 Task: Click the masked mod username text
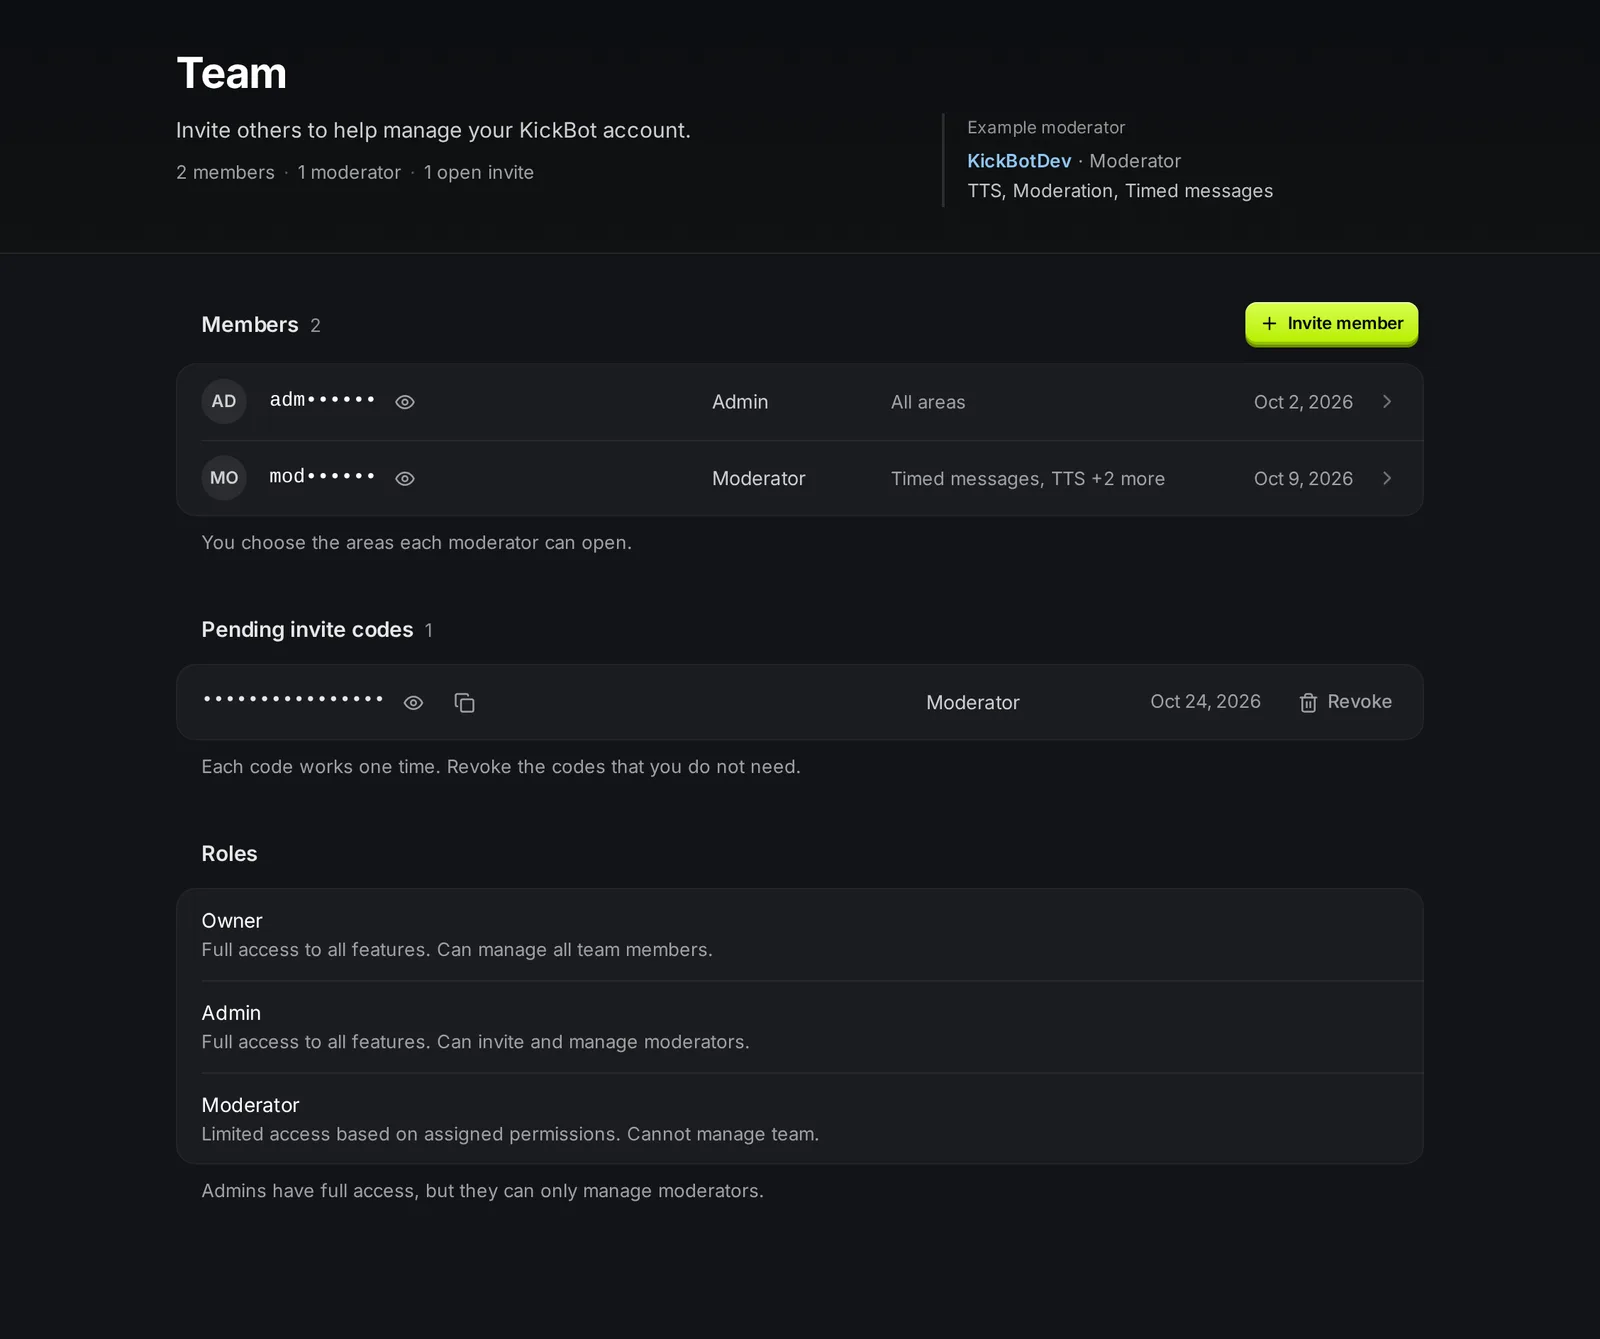point(321,477)
